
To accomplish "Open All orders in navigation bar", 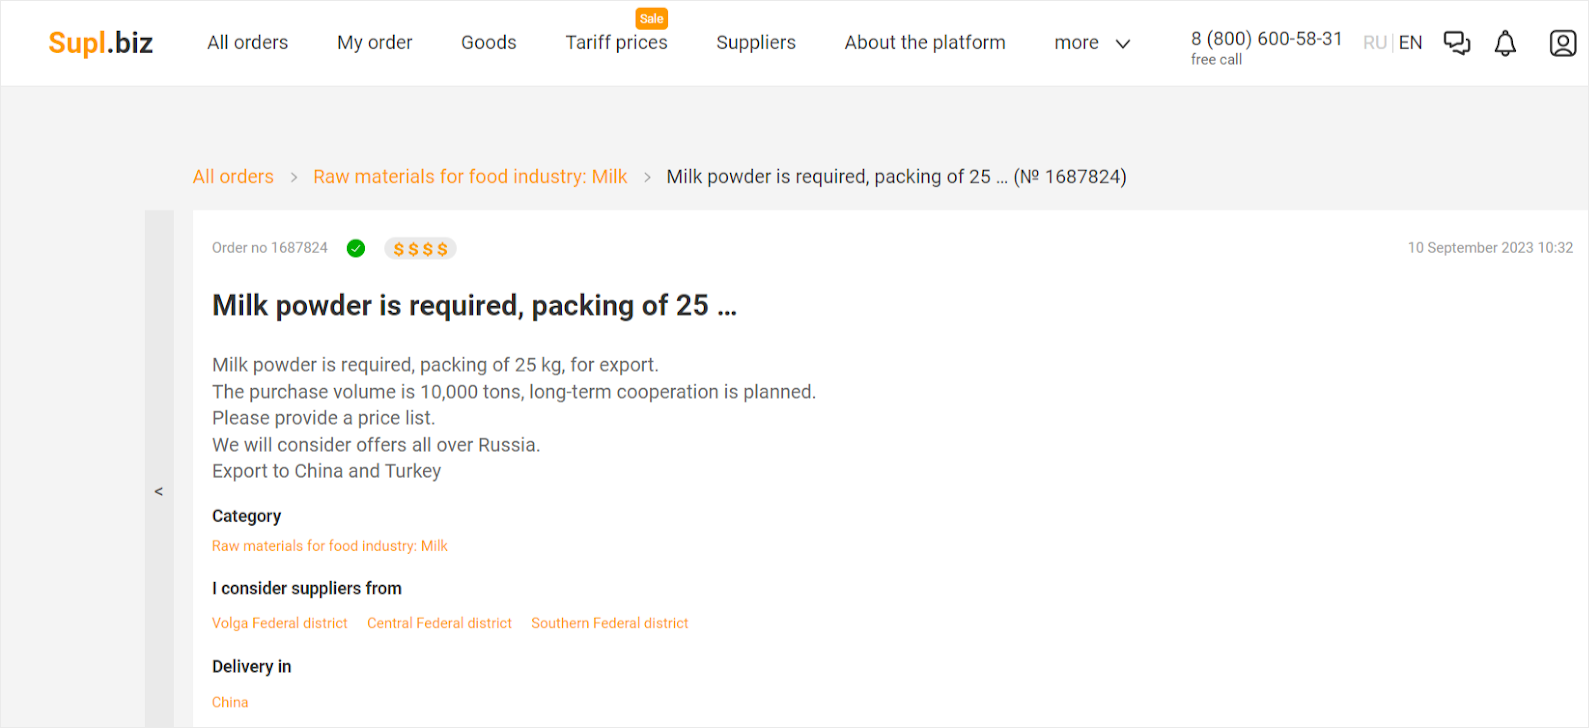I will pyautogui.click(x=248, y=43).
